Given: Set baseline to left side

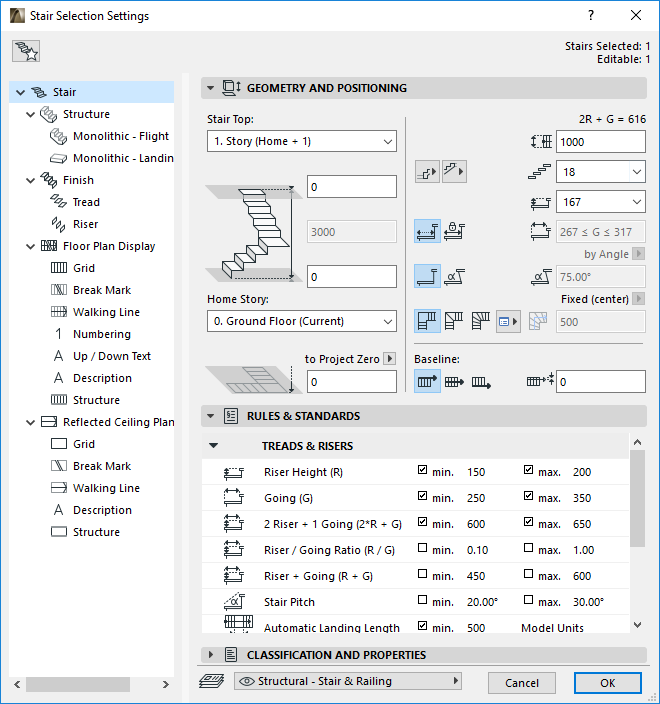Looking at the screenshot, I should point(427,381).
